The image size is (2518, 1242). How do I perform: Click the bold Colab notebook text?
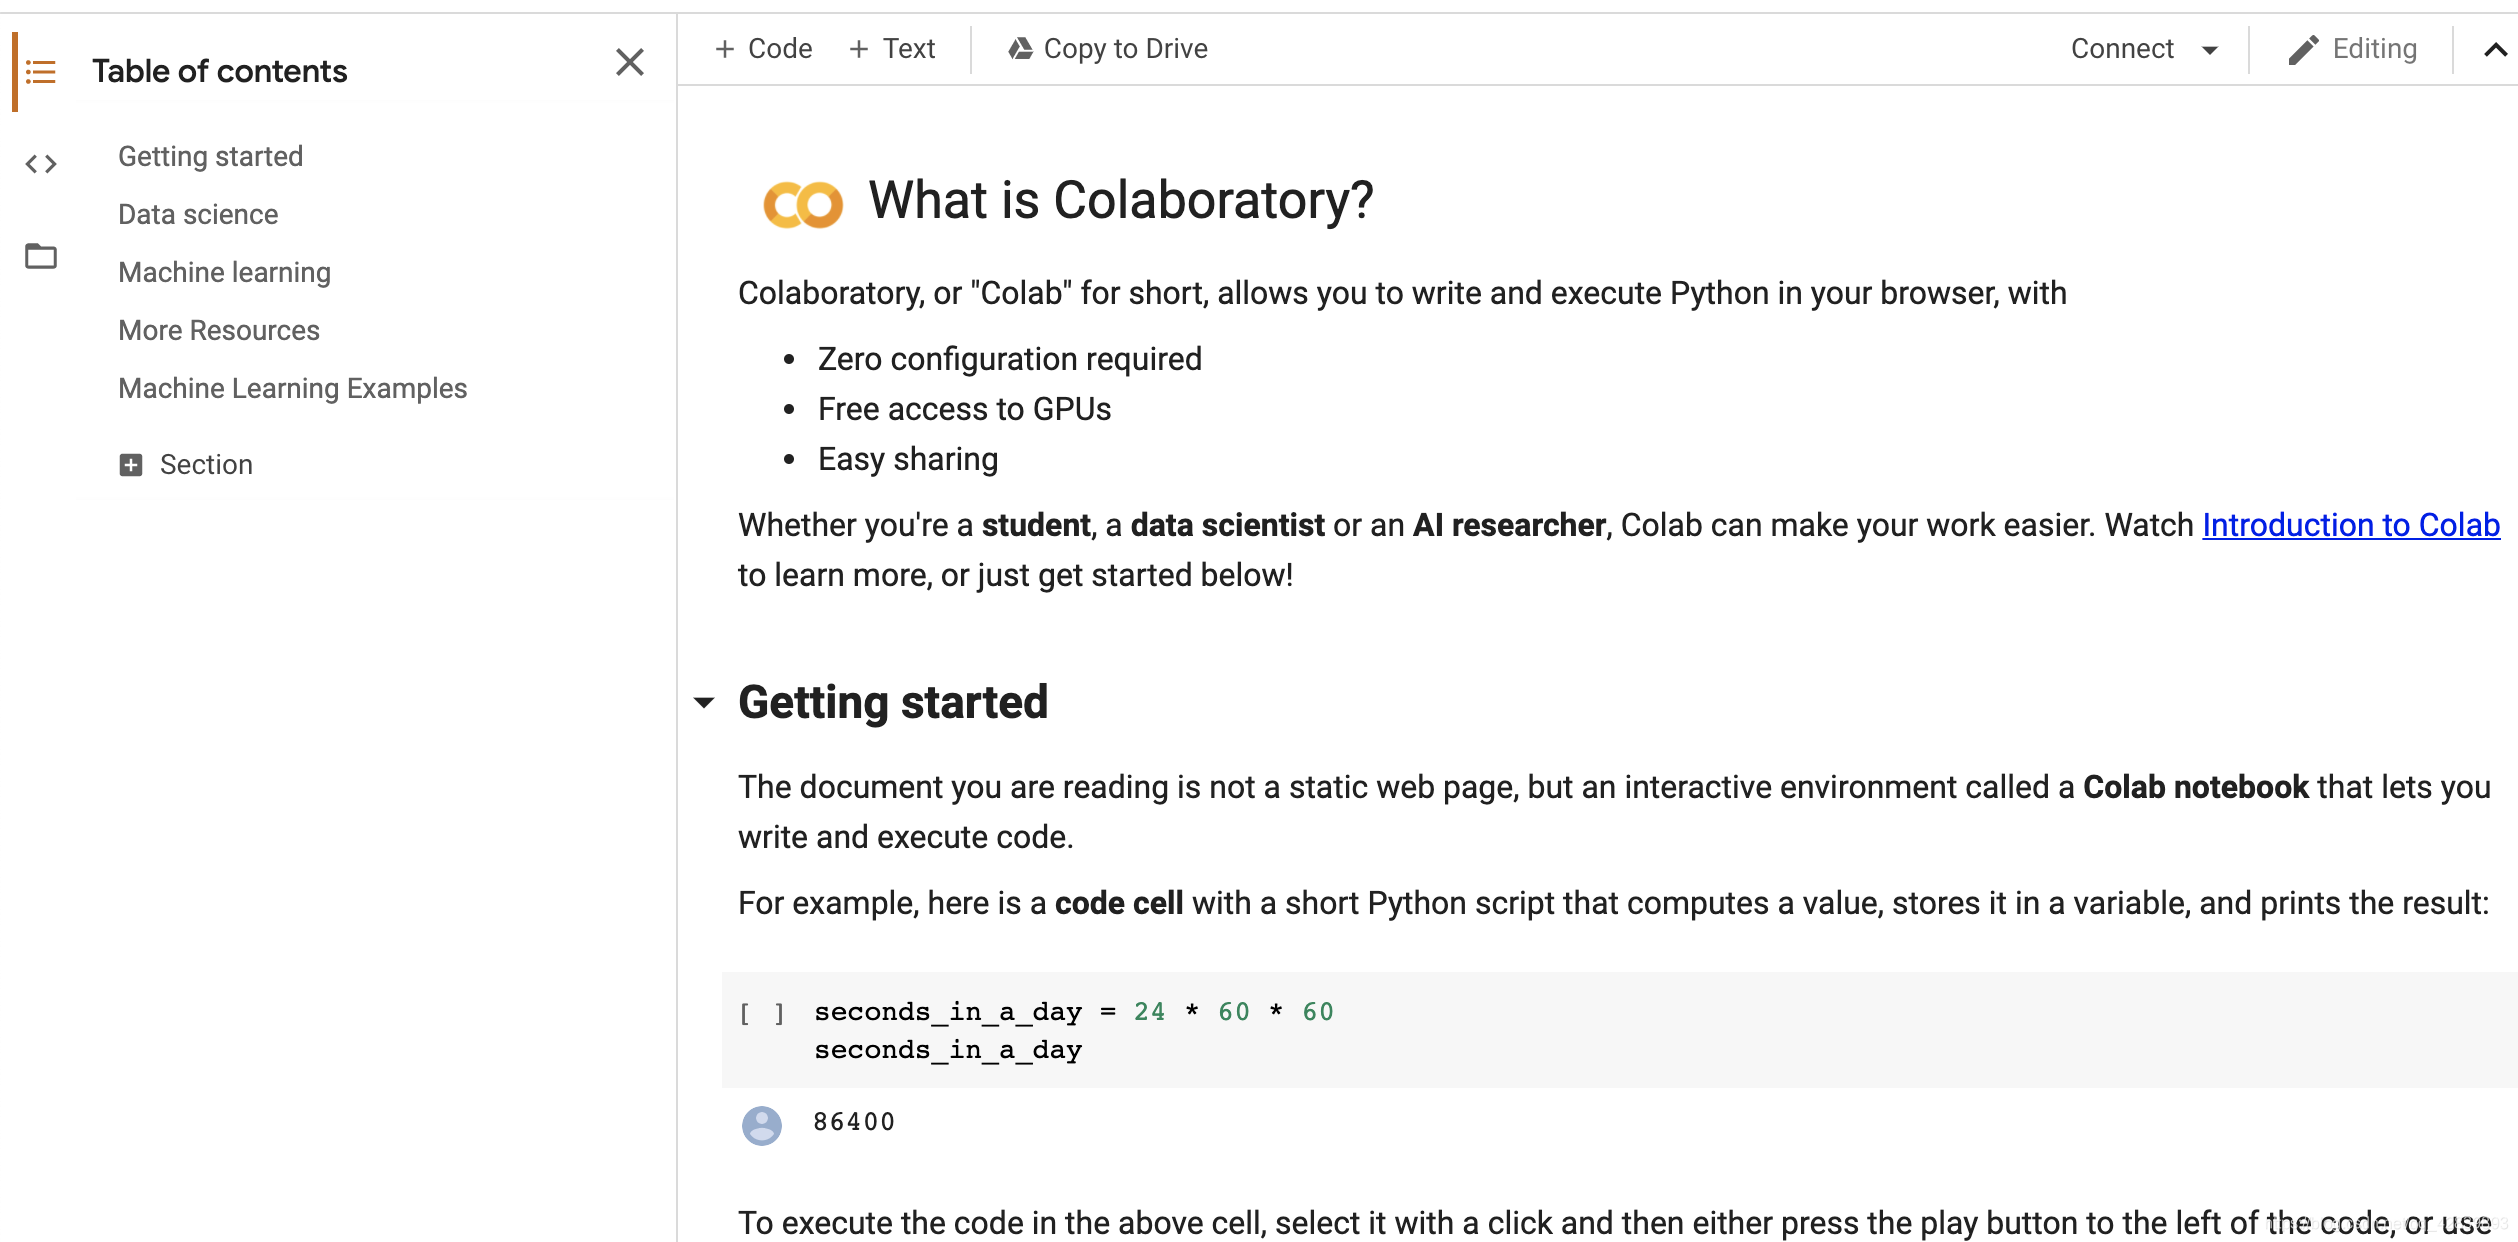[x=2196, y=787]
